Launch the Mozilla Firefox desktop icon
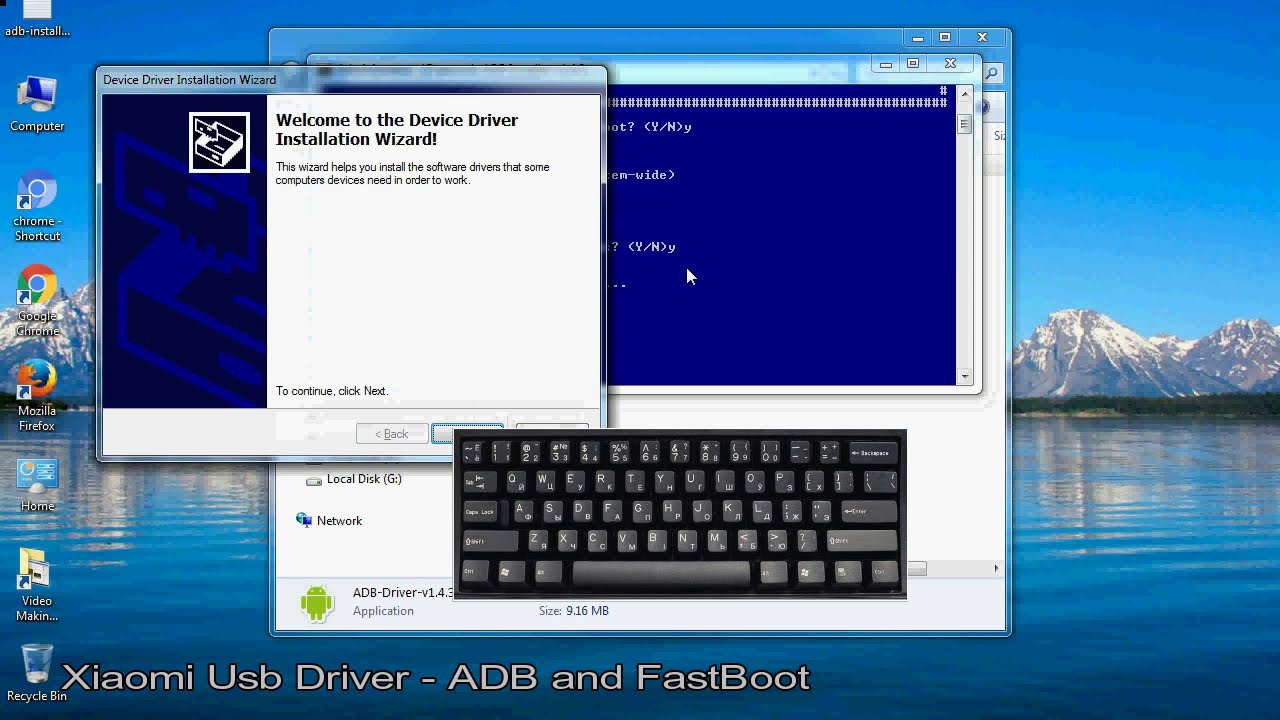Viewport: 1280px width, 720px height. (37, 397)
